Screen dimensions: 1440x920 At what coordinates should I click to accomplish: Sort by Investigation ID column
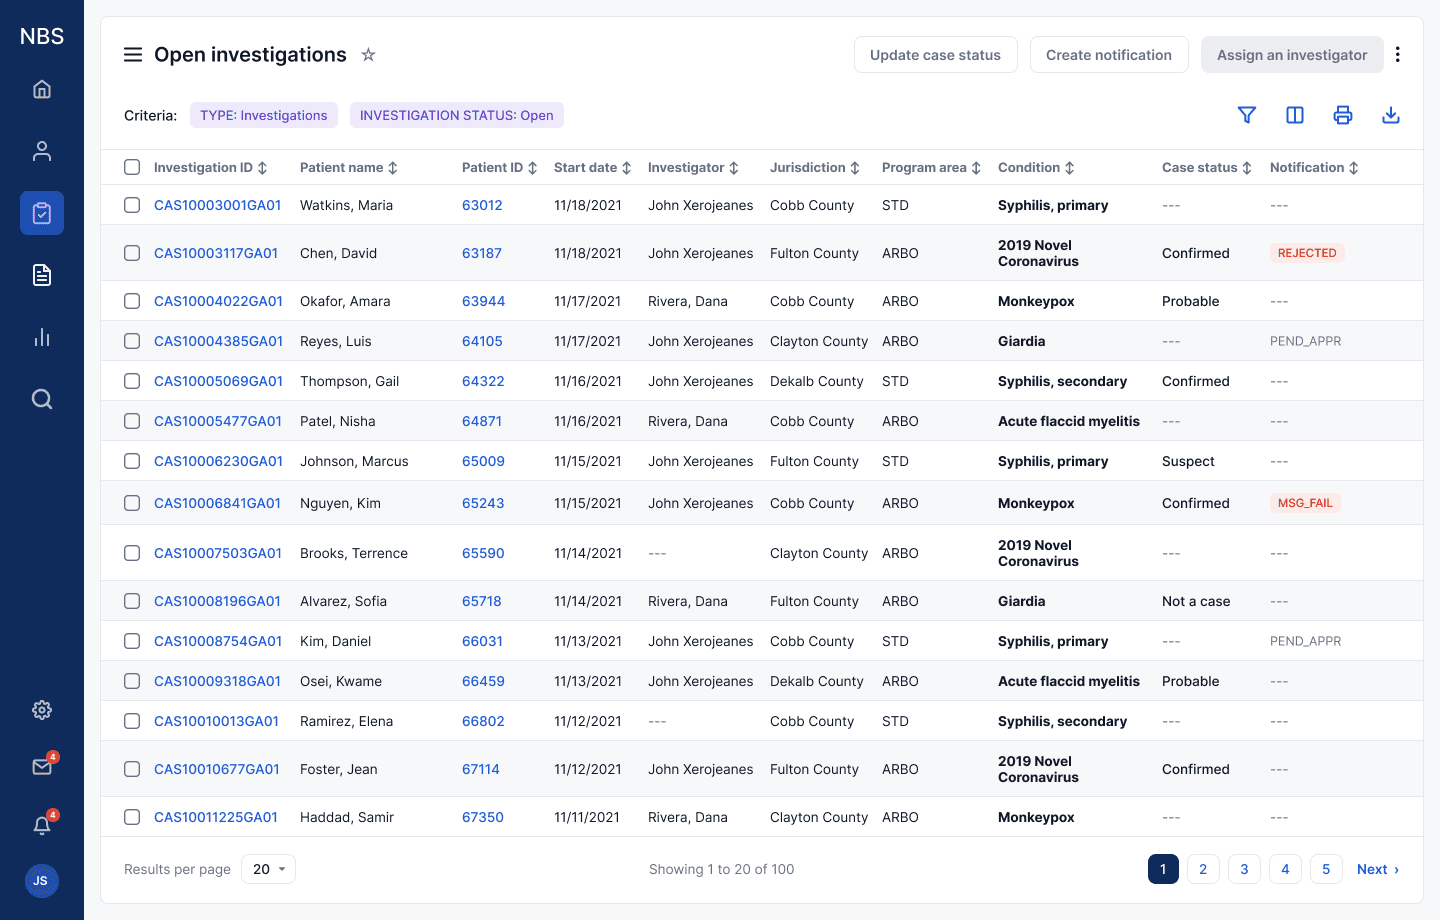click(211, 168)
